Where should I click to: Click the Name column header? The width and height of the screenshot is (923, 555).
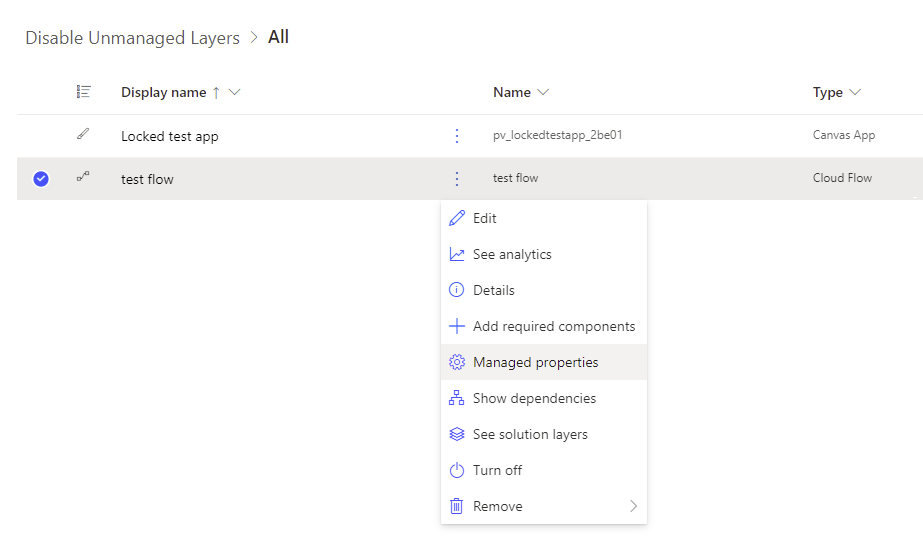(512, 92)
